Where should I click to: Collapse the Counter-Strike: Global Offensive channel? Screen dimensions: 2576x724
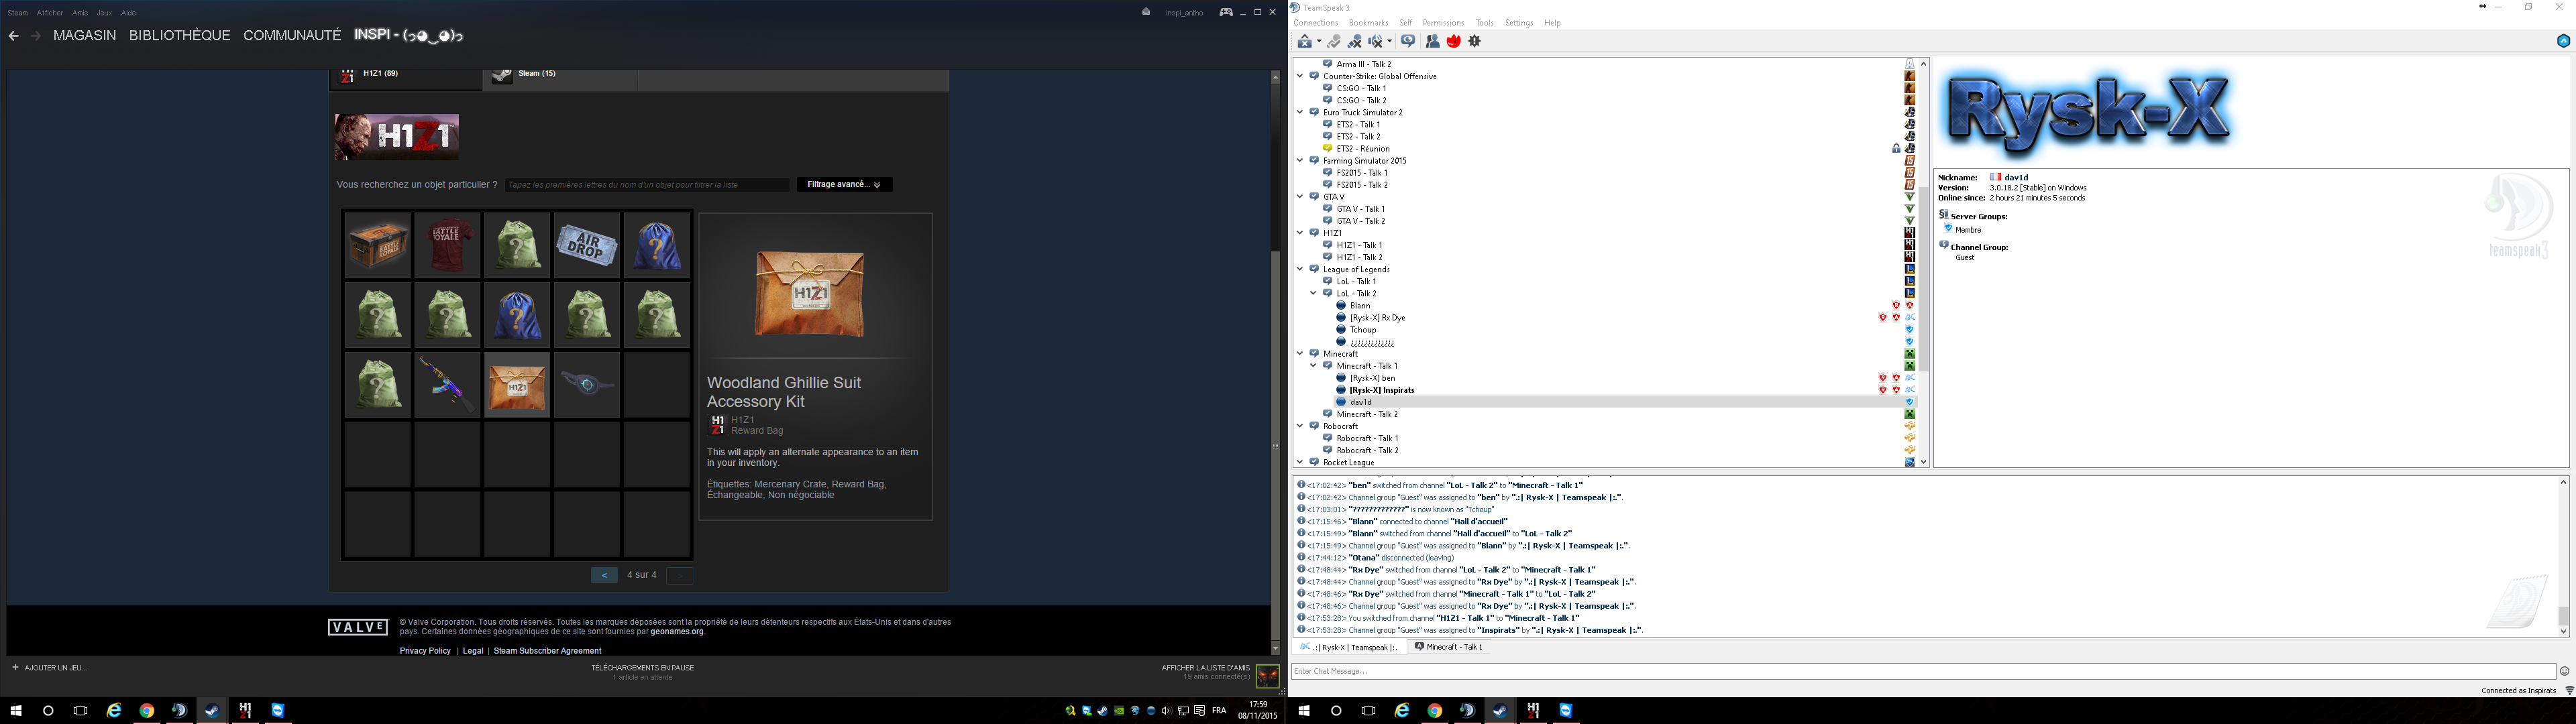pyautogui.click(x=1300, y=76)
